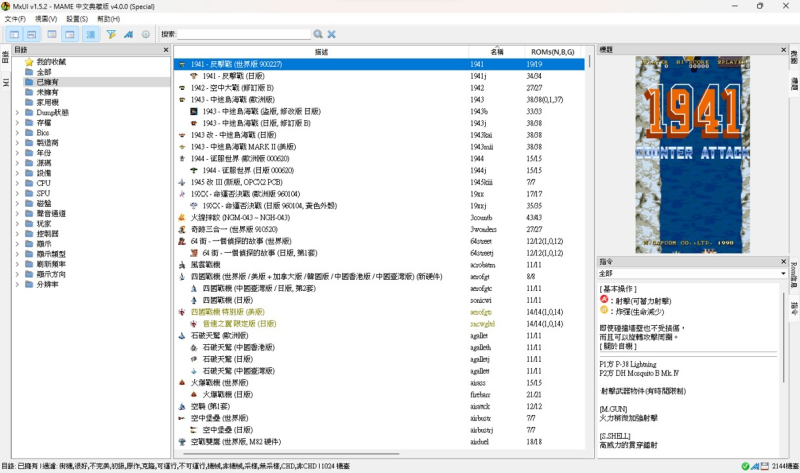Click the game icon of the 1943kai row
Image resolution: width=800 pixels, height=473 pixels.
182,135
